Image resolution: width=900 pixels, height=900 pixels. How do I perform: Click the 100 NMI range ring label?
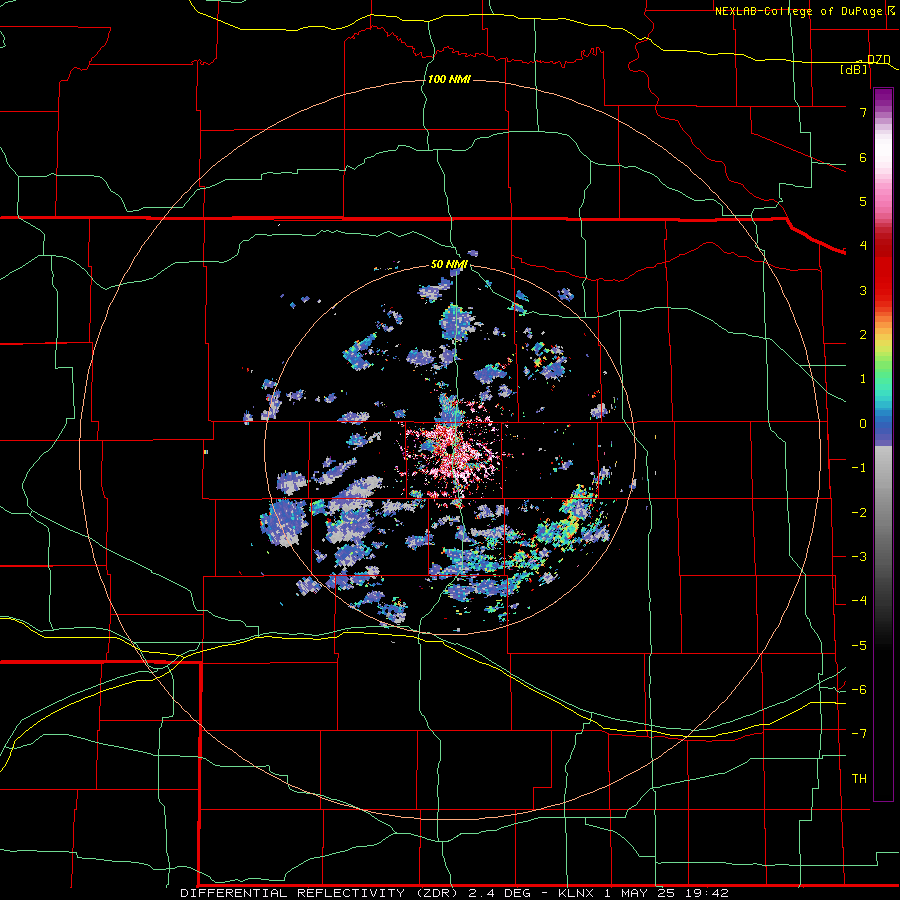click(x=449, y=79)
